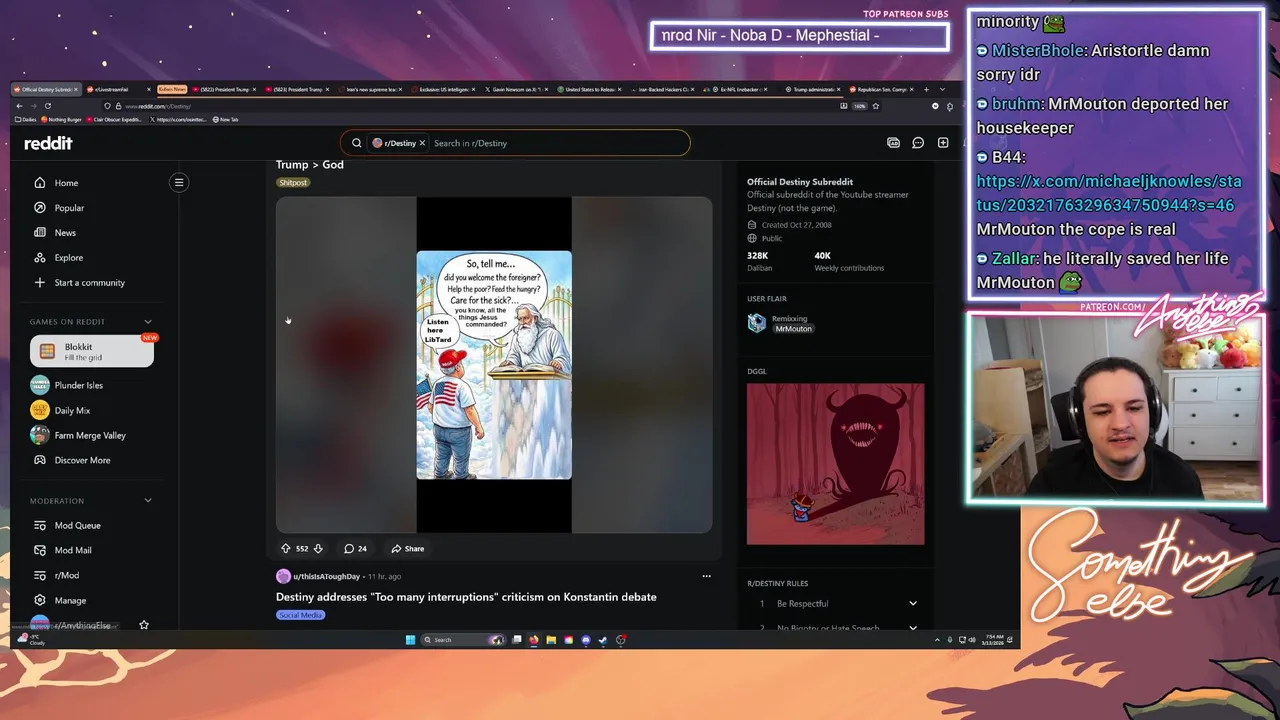1280x720 pixels.
Task: Open the Windows Start menu
Action: tap(410, 640)
